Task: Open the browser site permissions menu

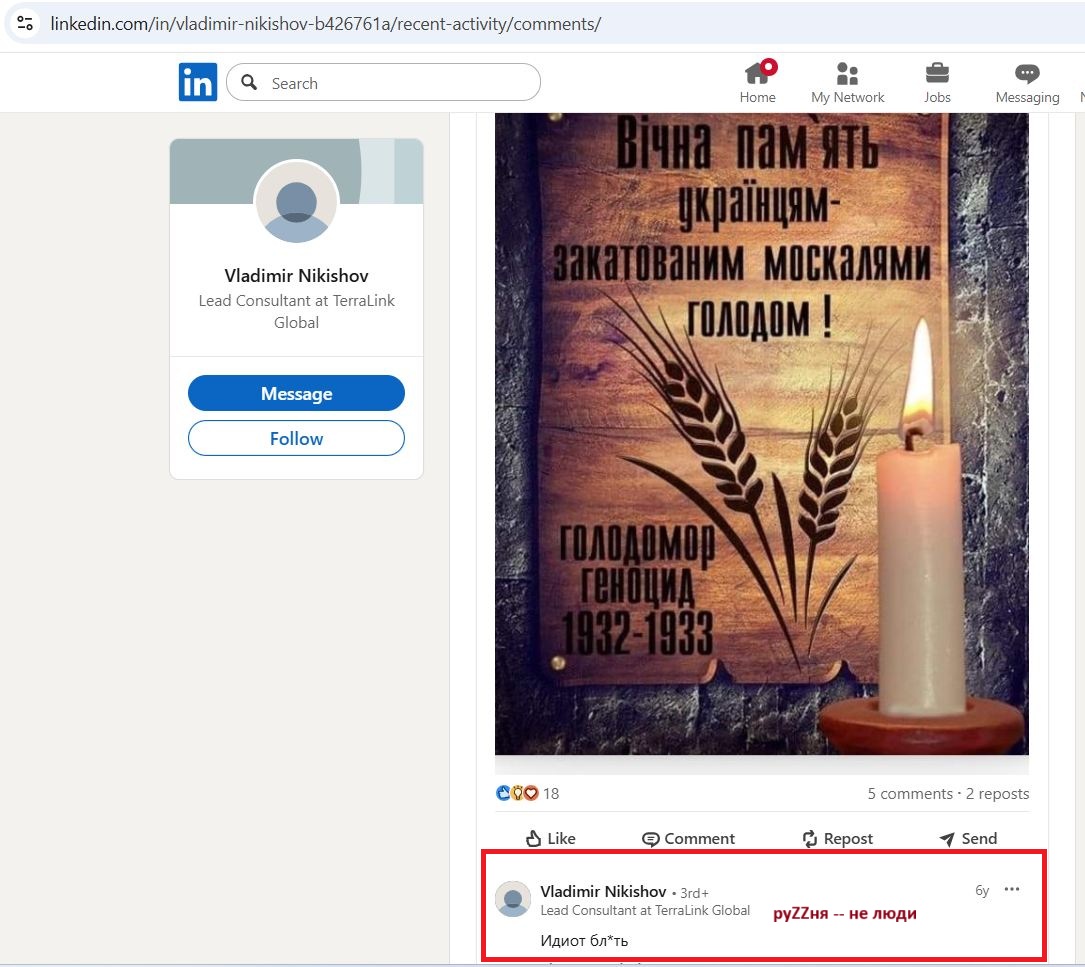Action: 24,22
